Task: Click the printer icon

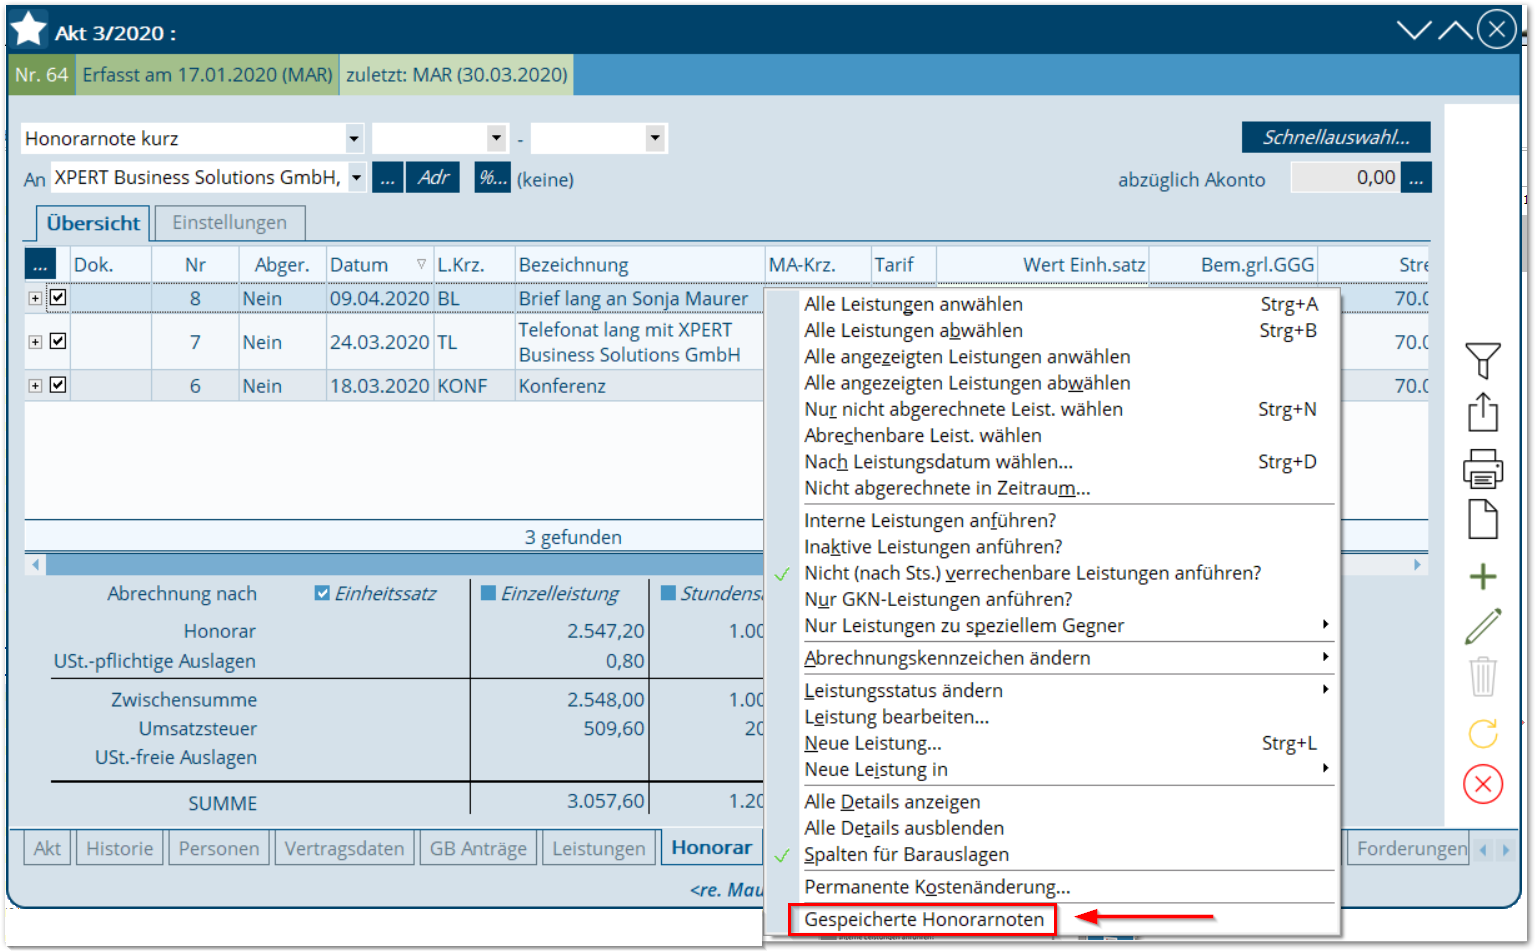Action: (1483, 468)
